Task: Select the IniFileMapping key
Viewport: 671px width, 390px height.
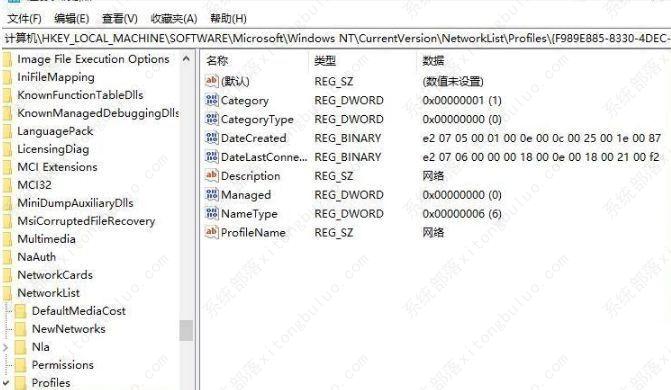Action: (x=56, y=77)
